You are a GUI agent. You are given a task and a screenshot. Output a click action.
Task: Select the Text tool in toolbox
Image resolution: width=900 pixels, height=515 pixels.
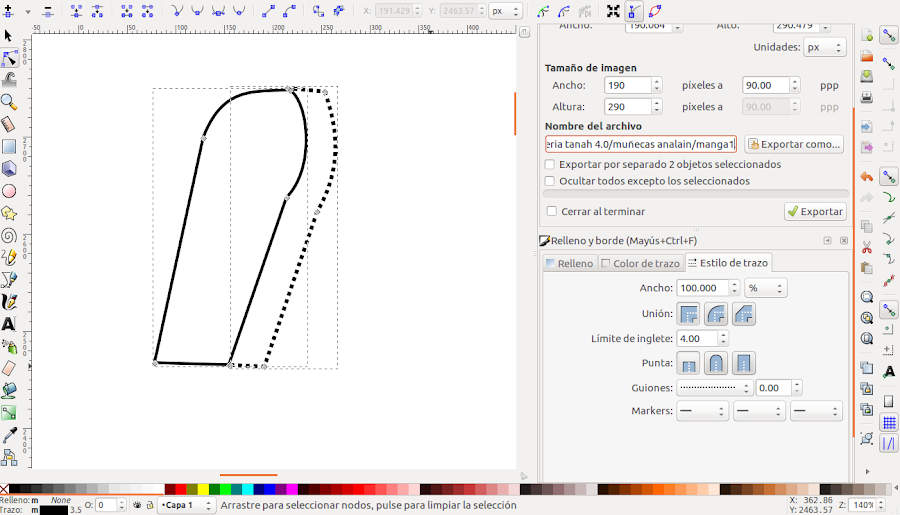[x=9, y=324]
